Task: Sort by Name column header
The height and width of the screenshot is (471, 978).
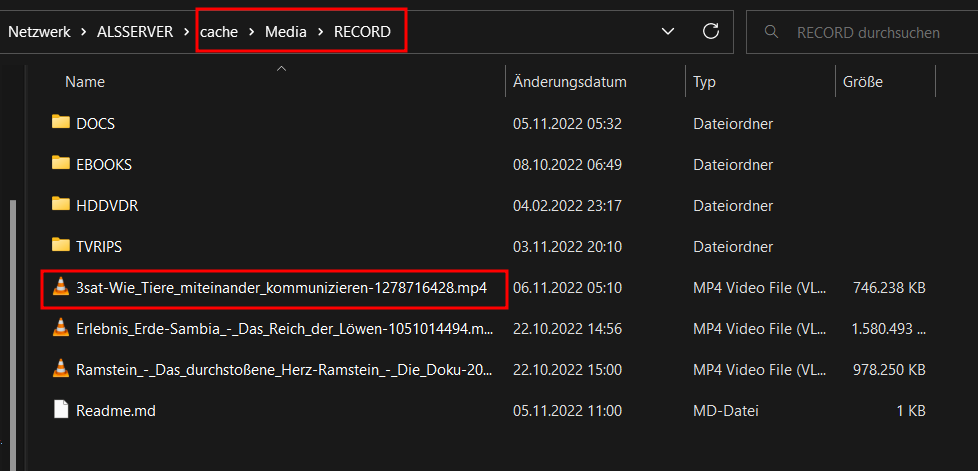Action: coord(85,82)
